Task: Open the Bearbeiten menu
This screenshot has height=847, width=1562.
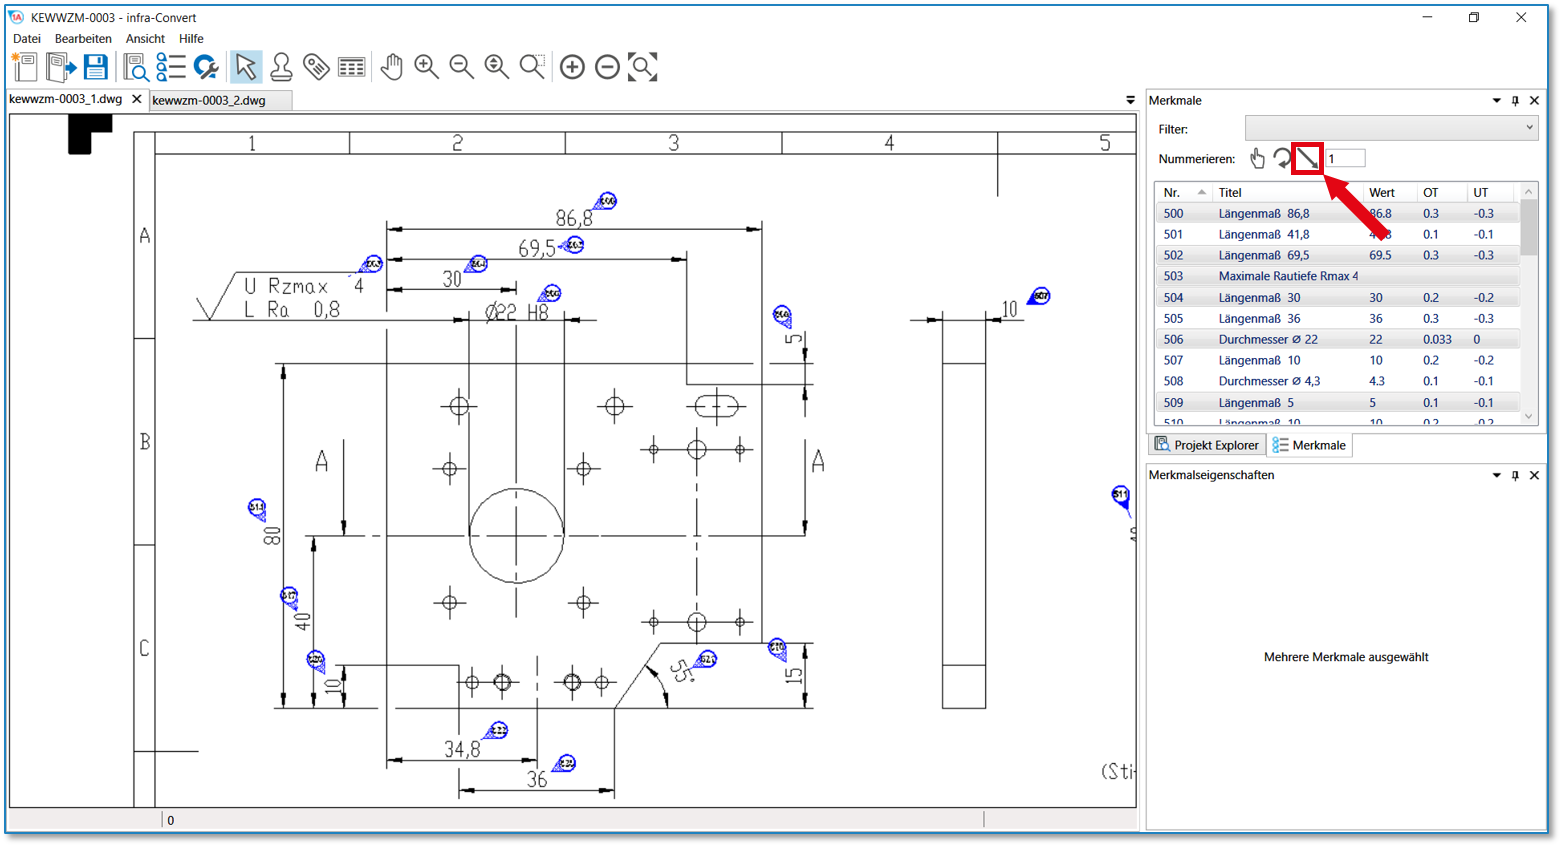Action: pyautogui.click(x=83, y=39)
